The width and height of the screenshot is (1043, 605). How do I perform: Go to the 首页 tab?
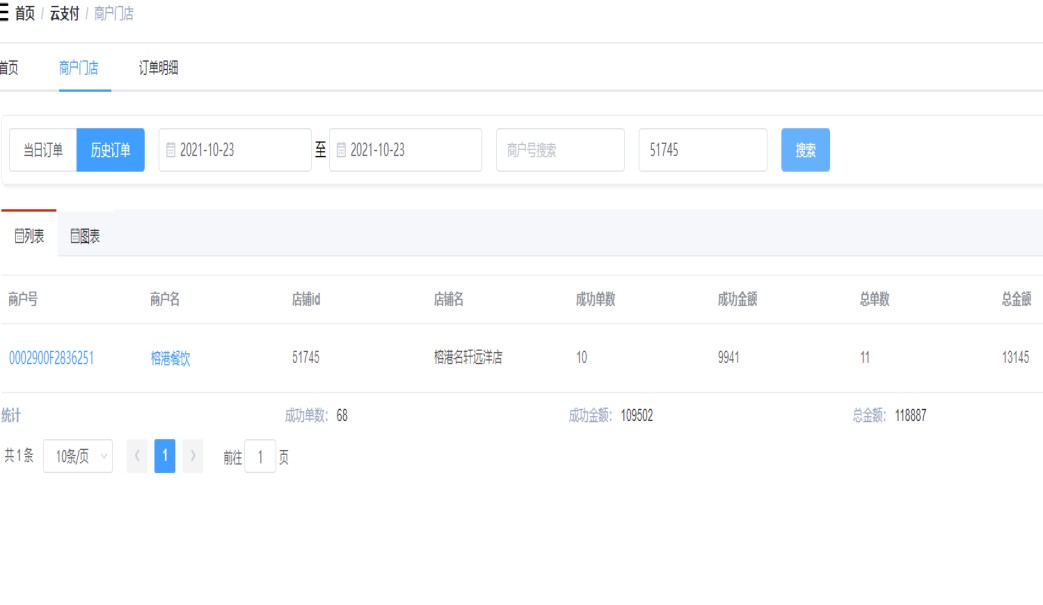pyautogui.click(x=8, y=68)
